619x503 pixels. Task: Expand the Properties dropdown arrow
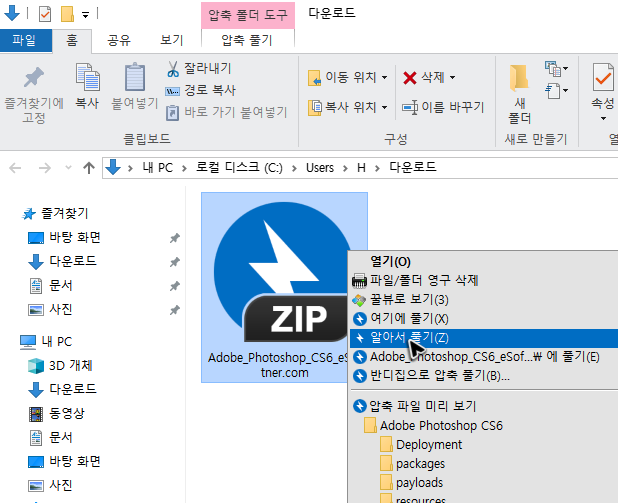[x=603, y=118]
